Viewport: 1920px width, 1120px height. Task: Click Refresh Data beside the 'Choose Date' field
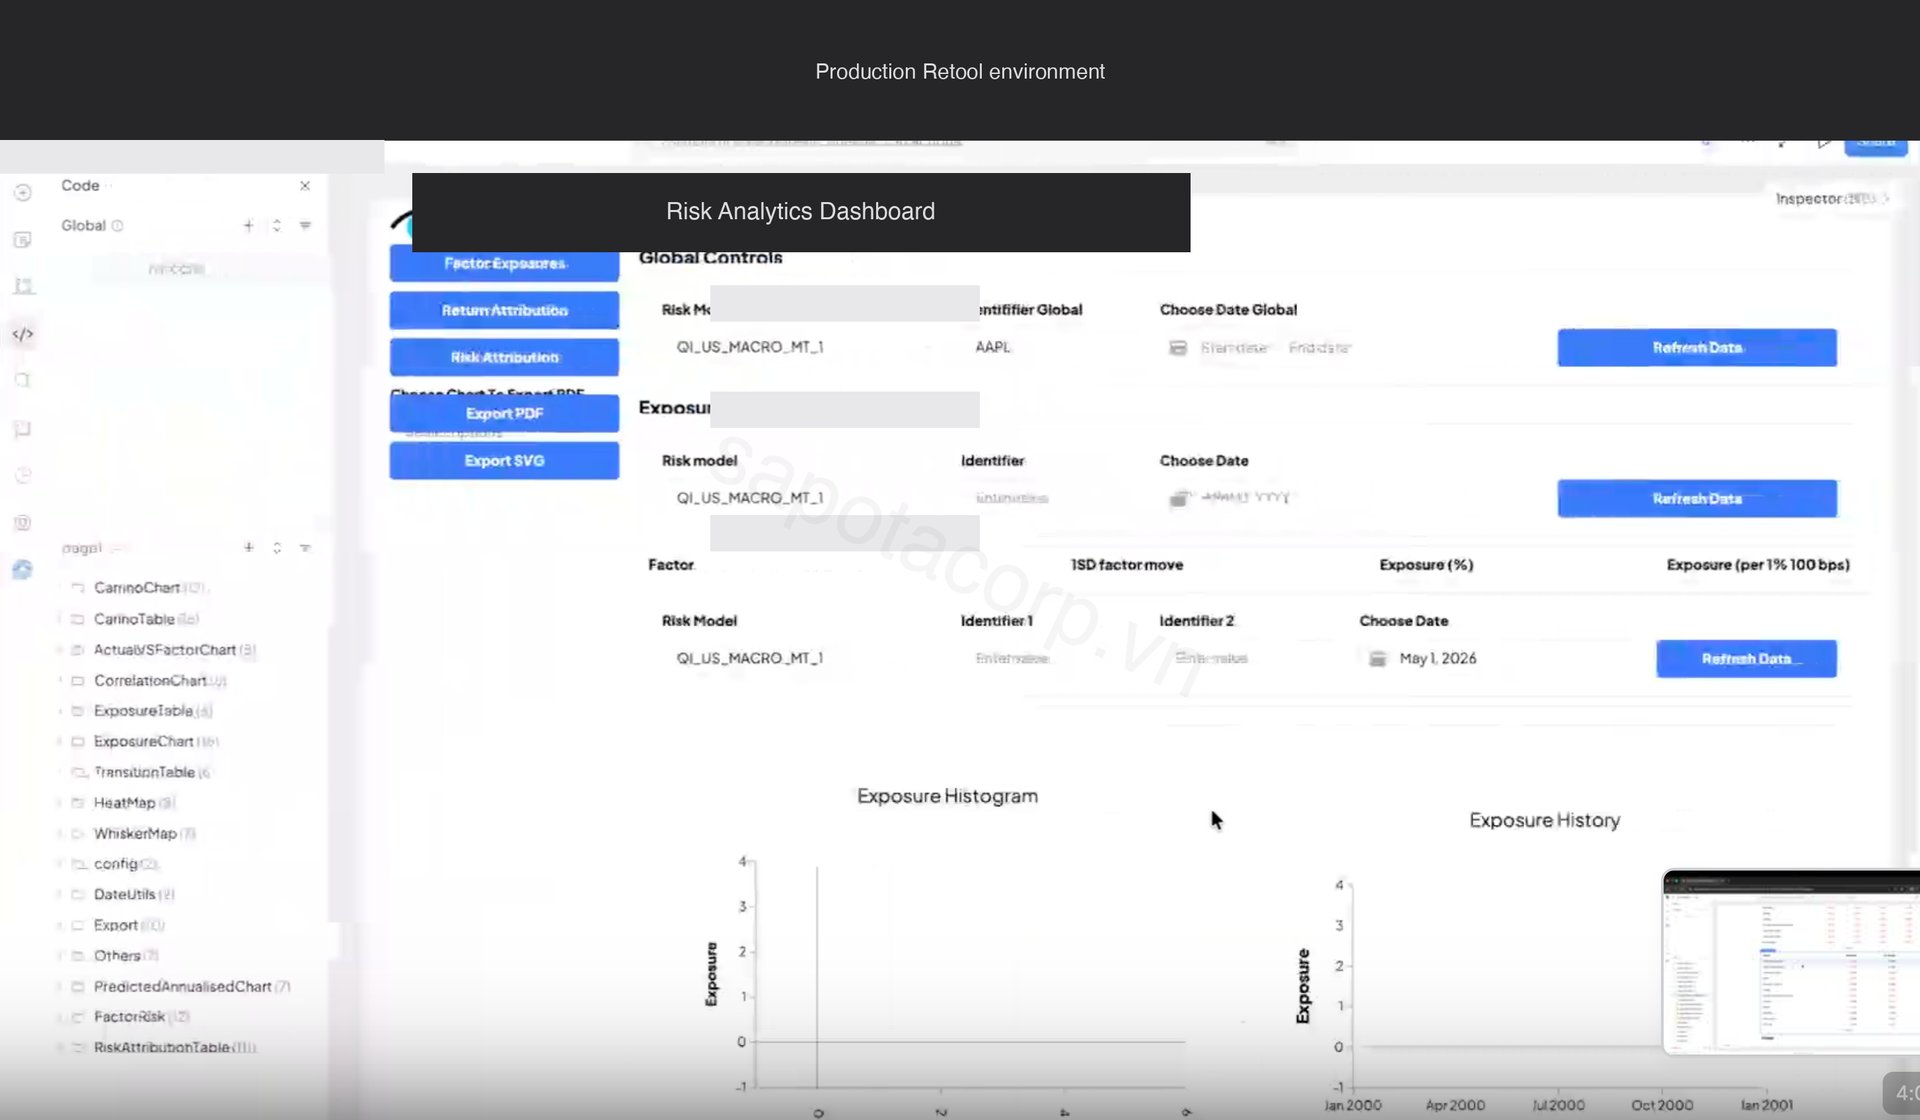coord(1697,499)
